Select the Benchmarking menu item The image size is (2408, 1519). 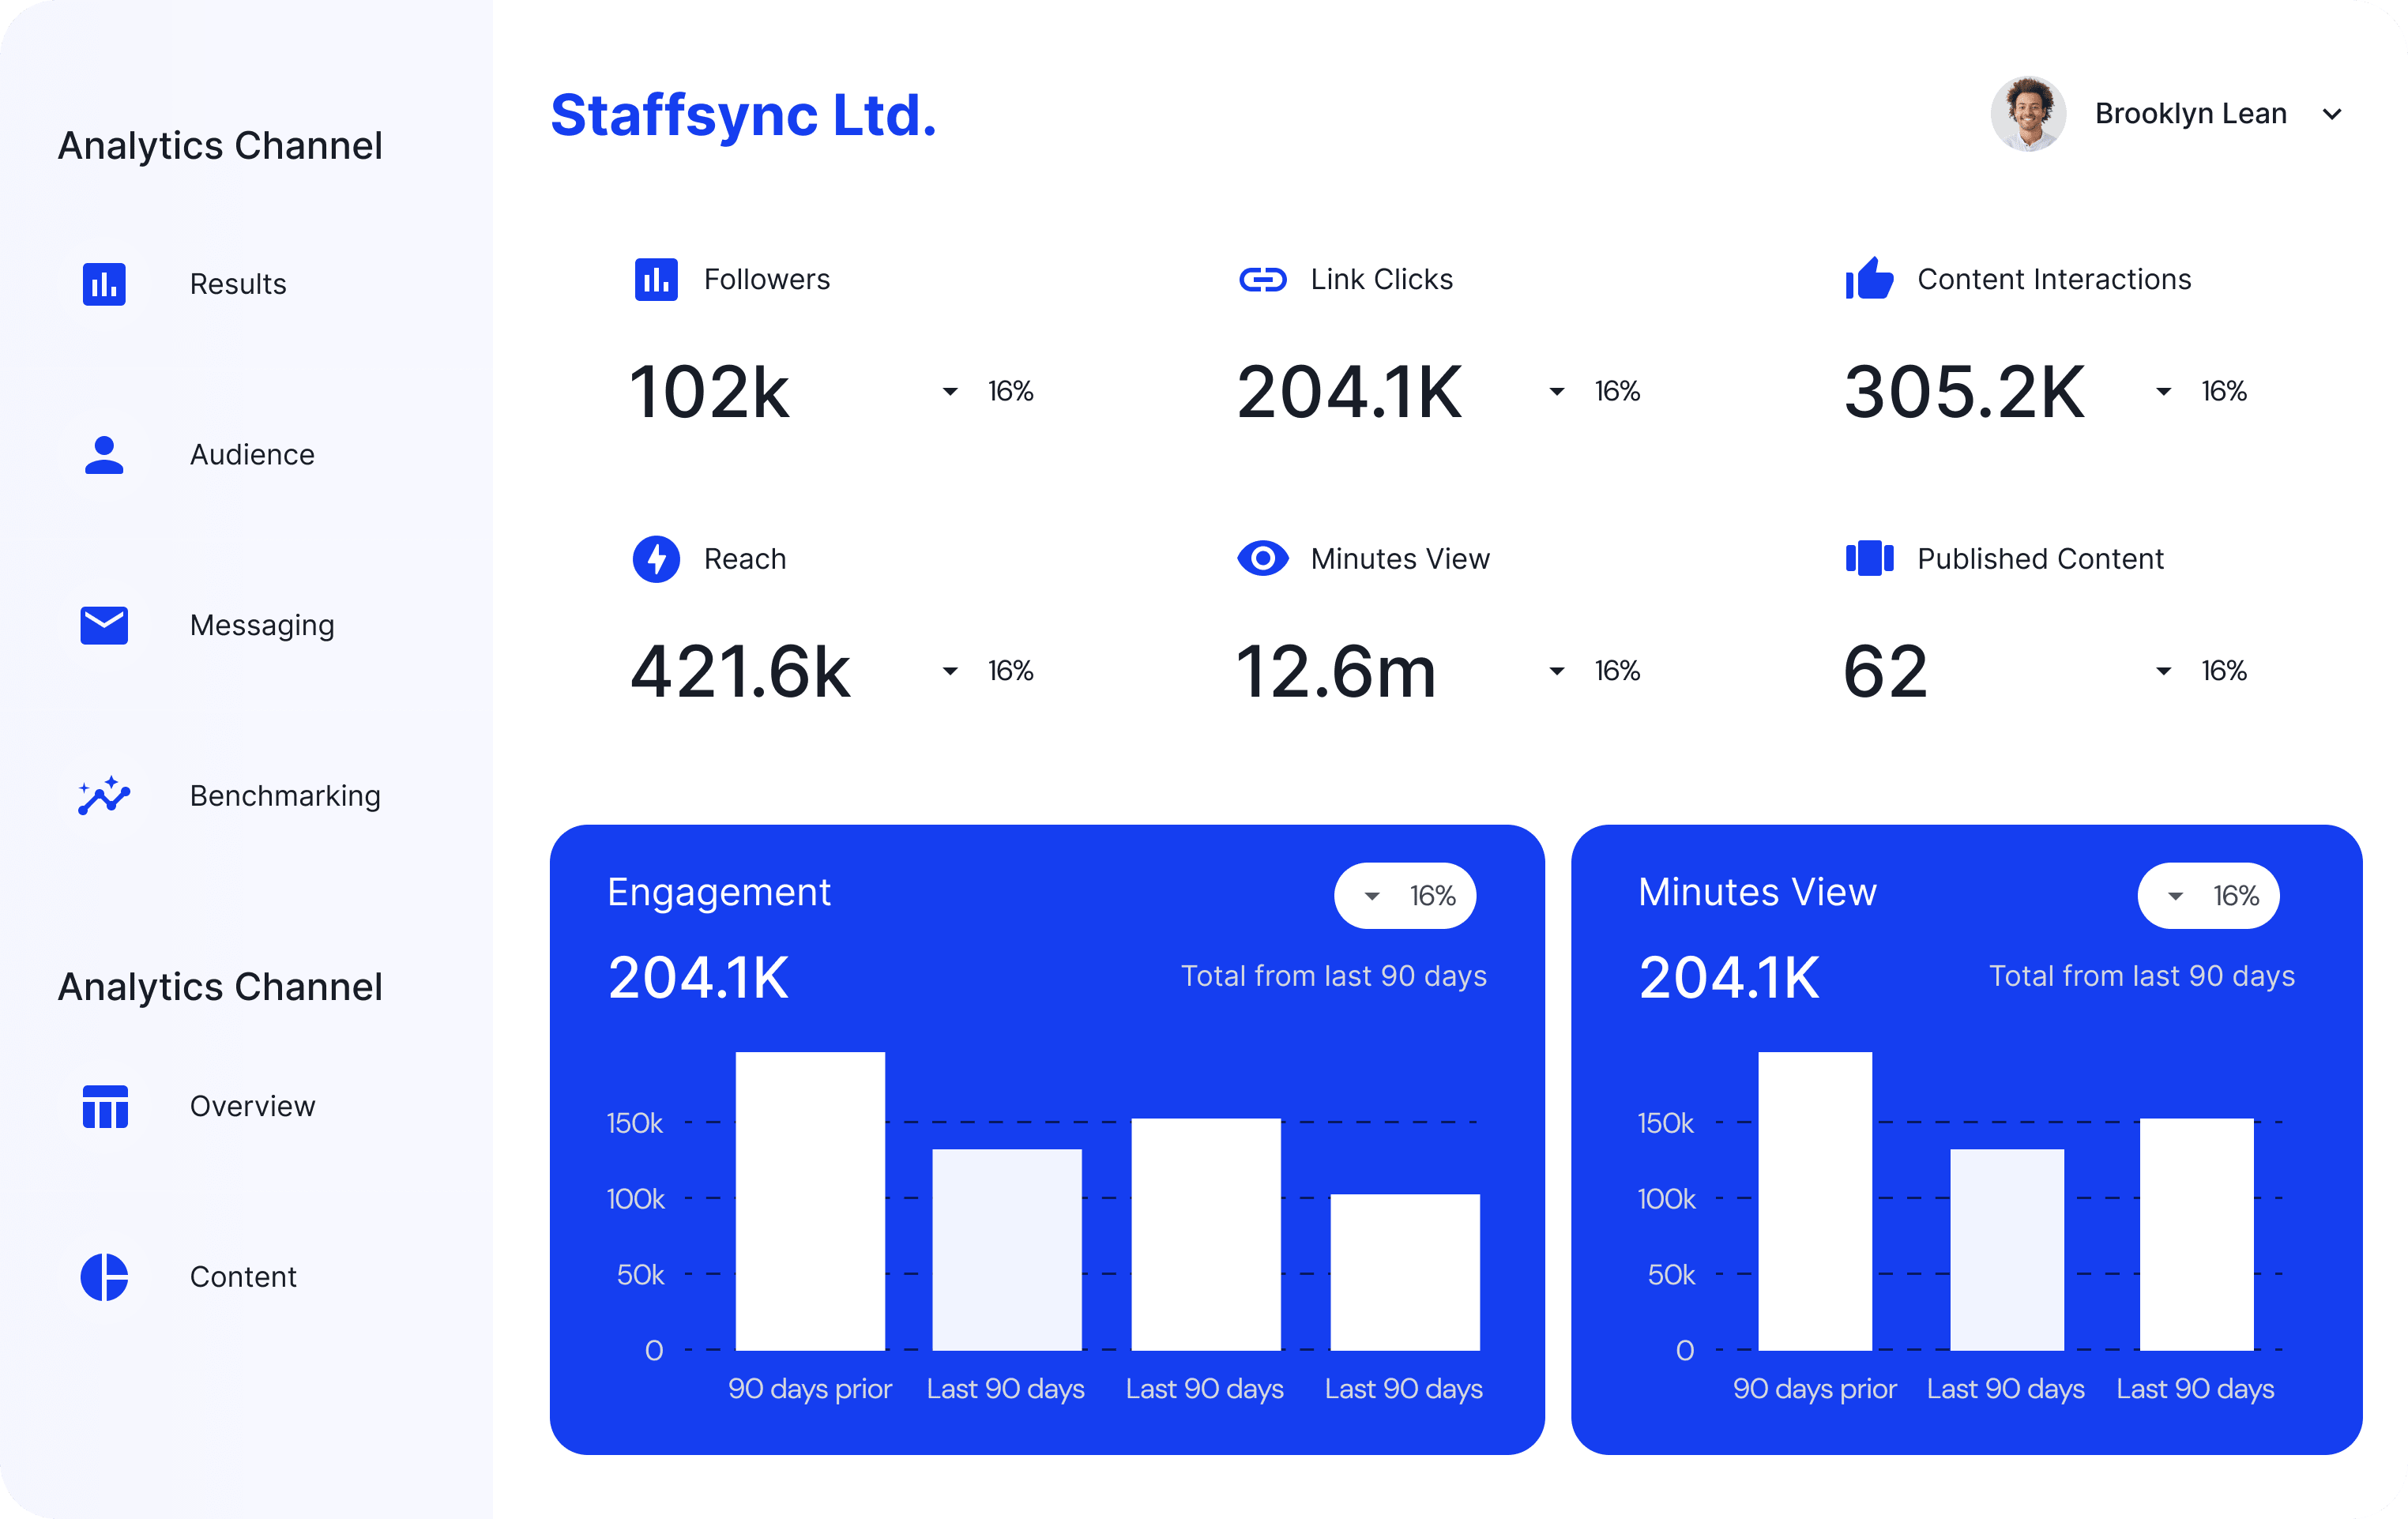coord(285,796)
